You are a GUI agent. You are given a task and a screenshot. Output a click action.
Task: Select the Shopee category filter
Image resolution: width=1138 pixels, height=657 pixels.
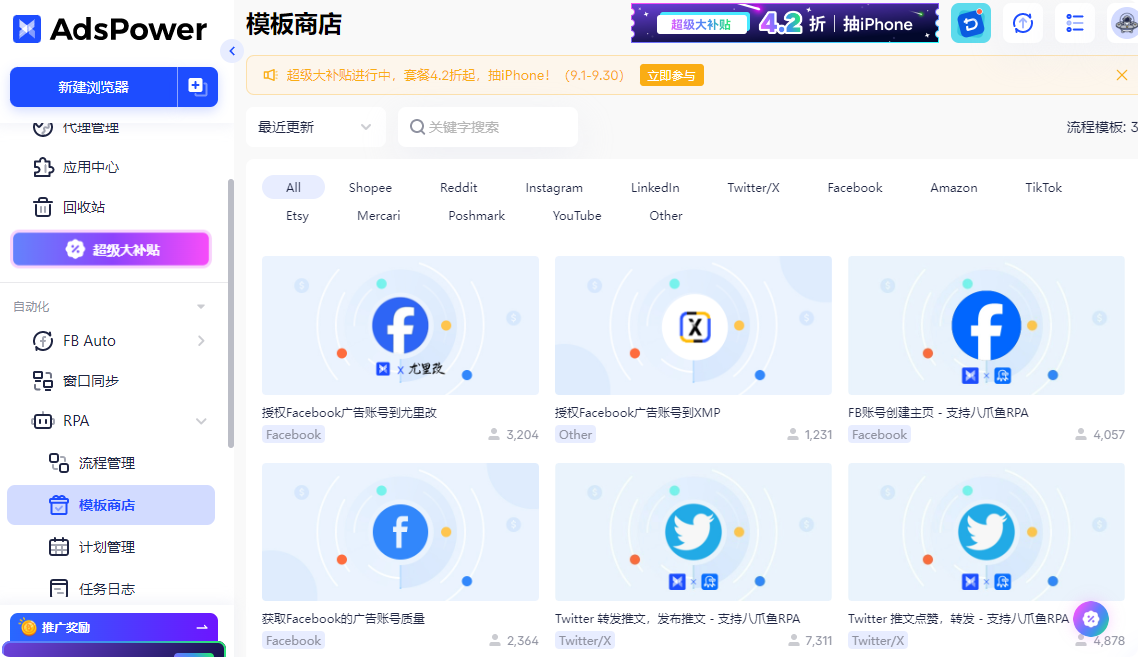pos(370,187)
